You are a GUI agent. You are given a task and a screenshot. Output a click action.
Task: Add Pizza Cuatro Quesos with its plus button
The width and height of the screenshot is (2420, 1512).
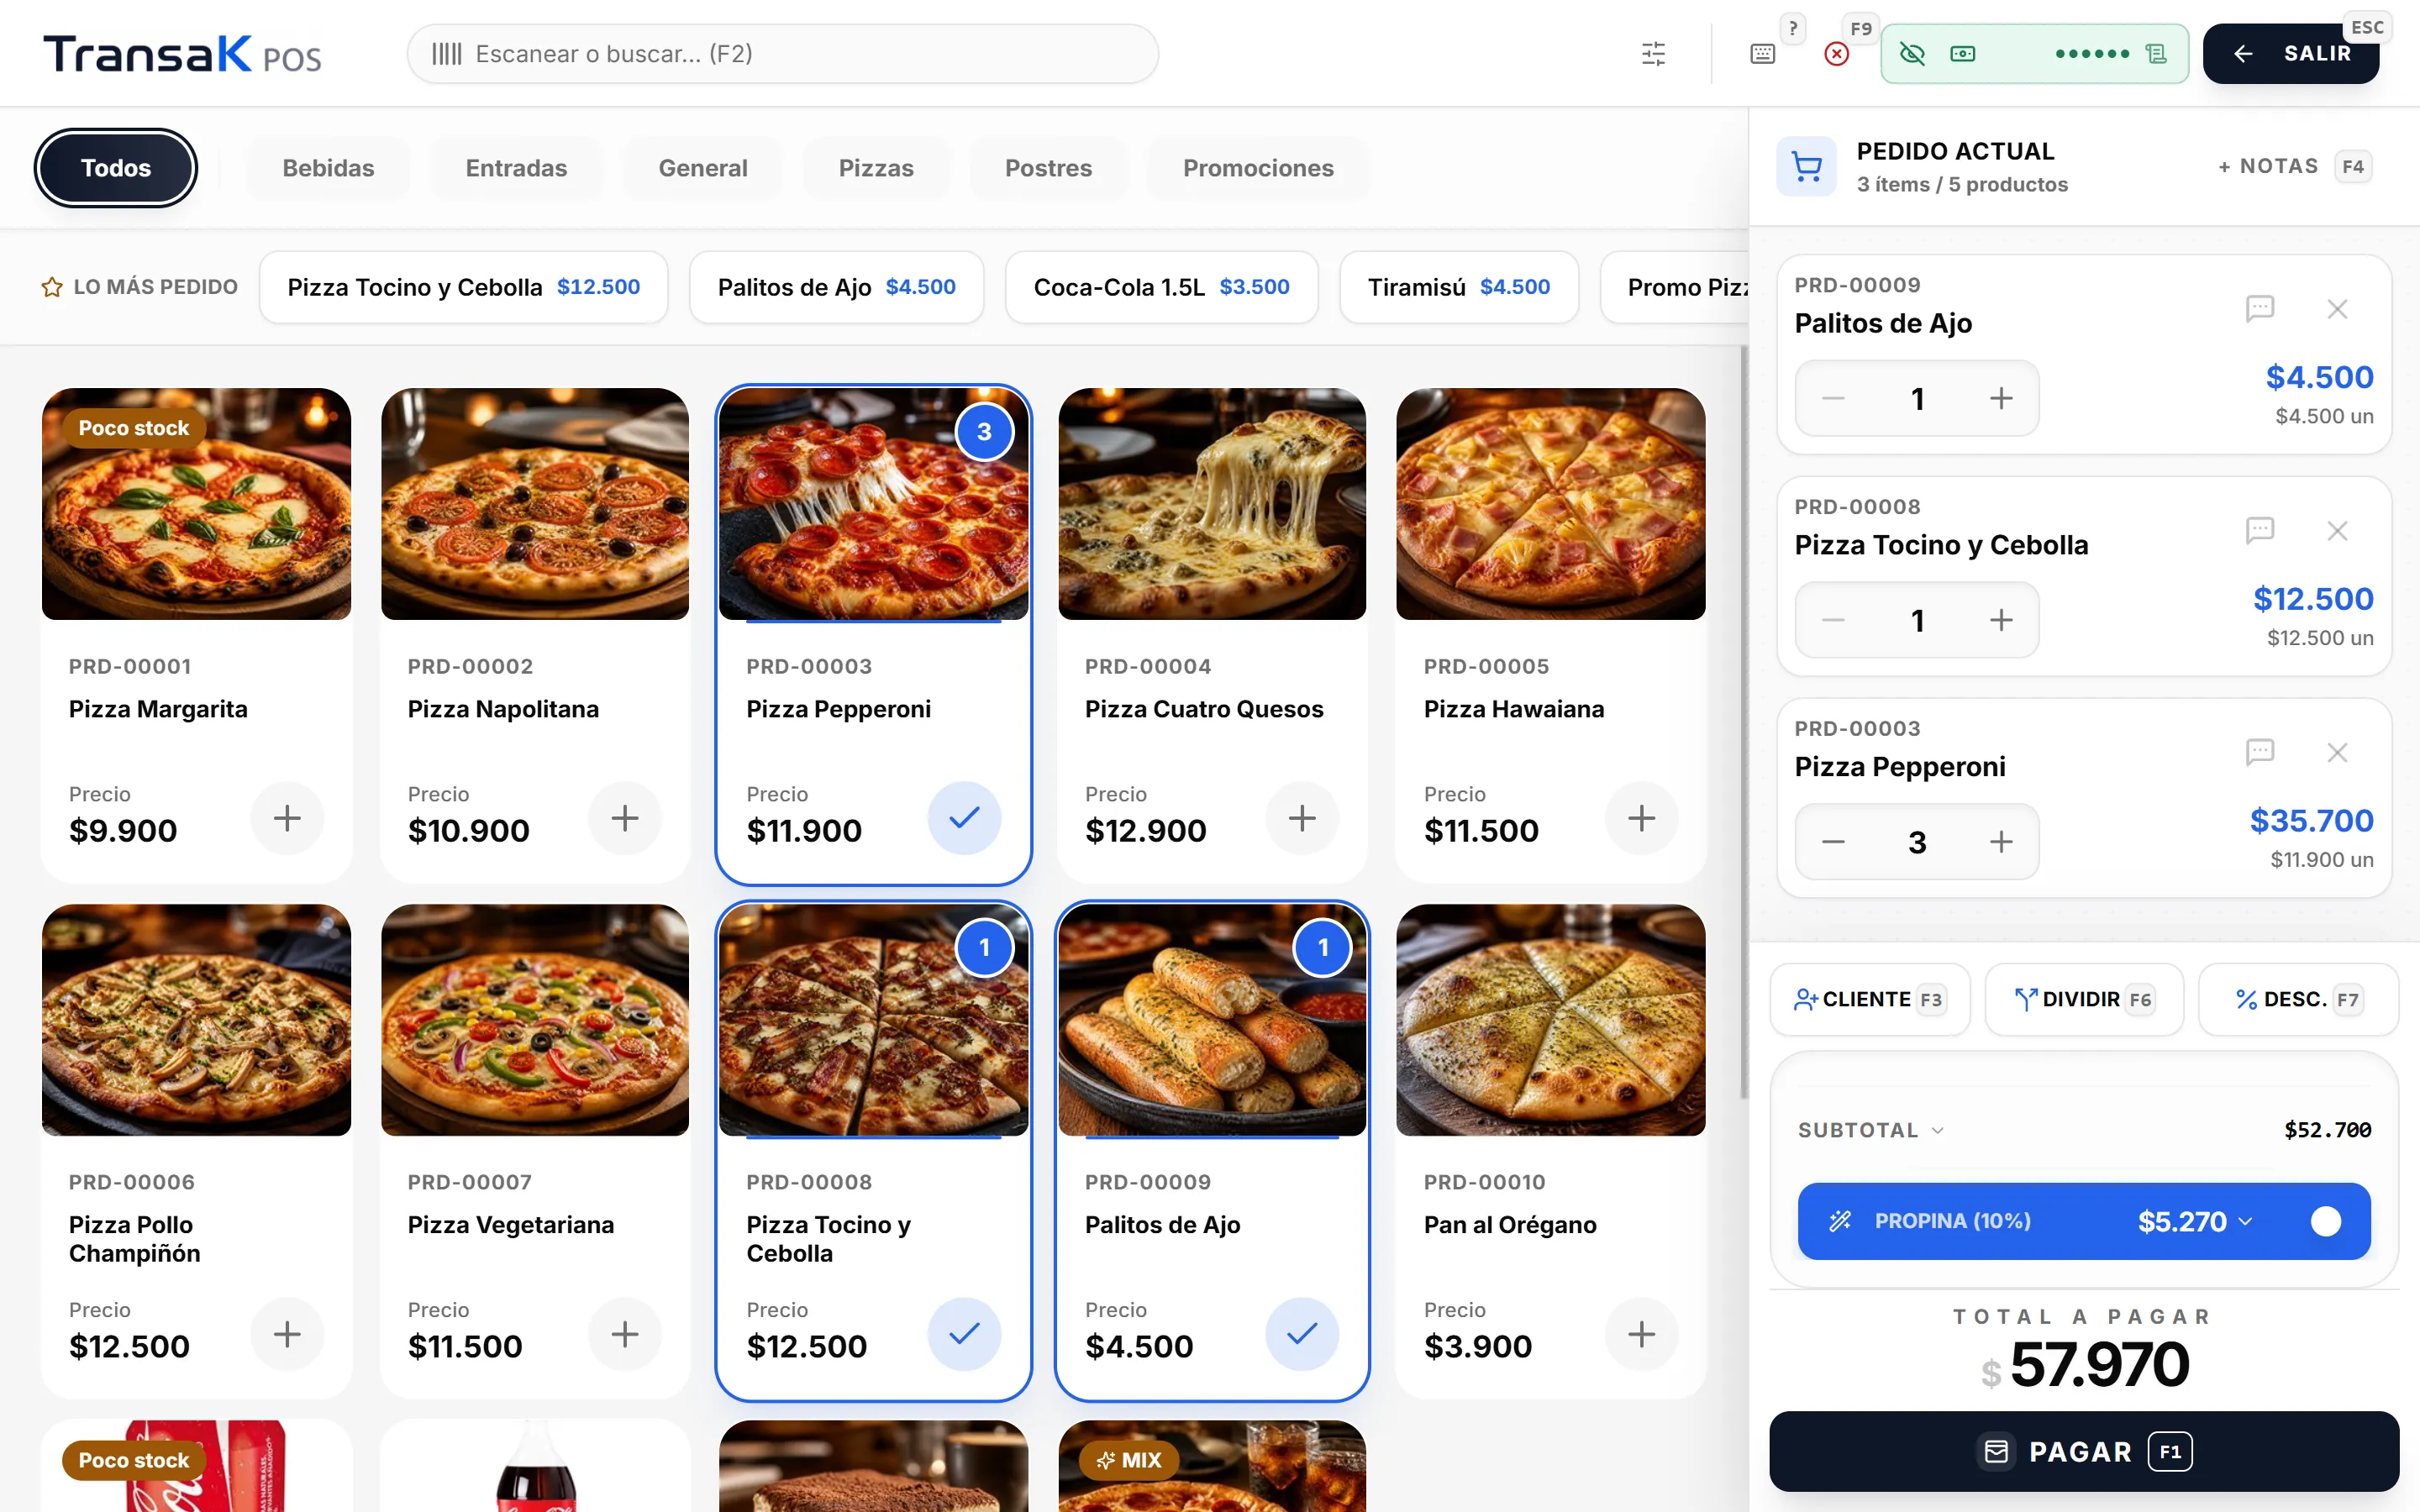1302,818
